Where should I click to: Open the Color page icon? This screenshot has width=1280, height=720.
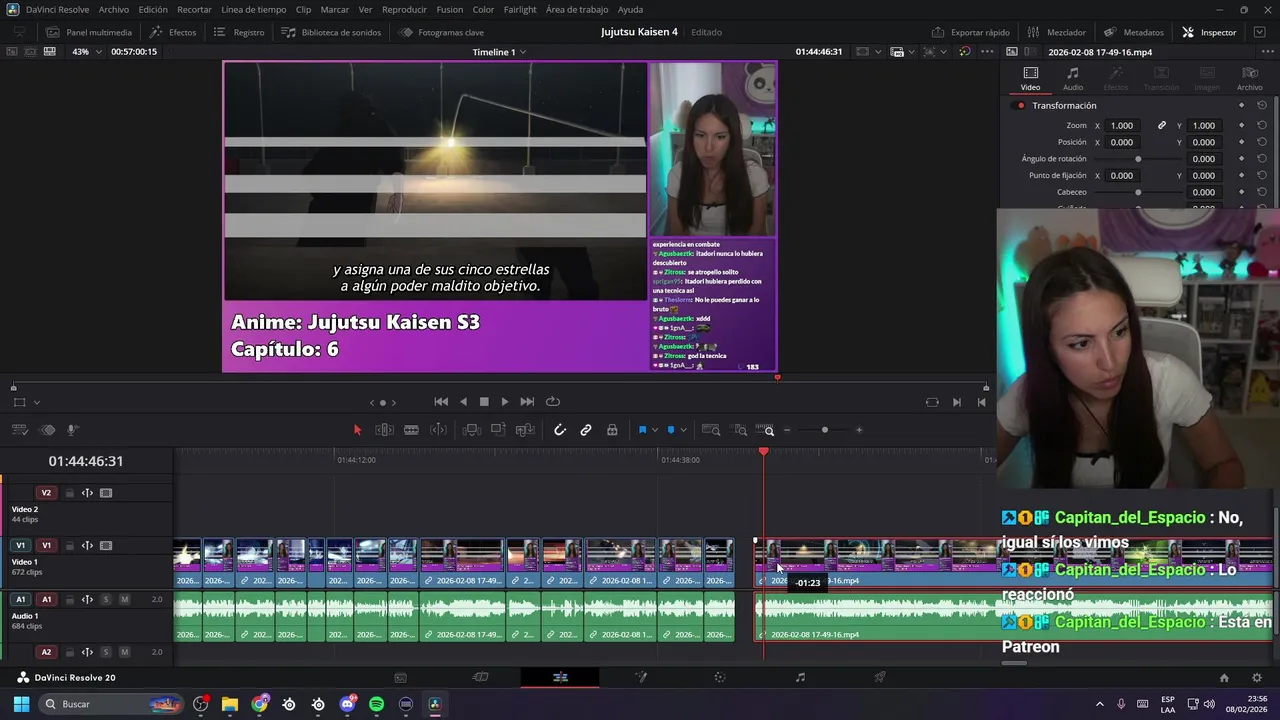[720, 677]
